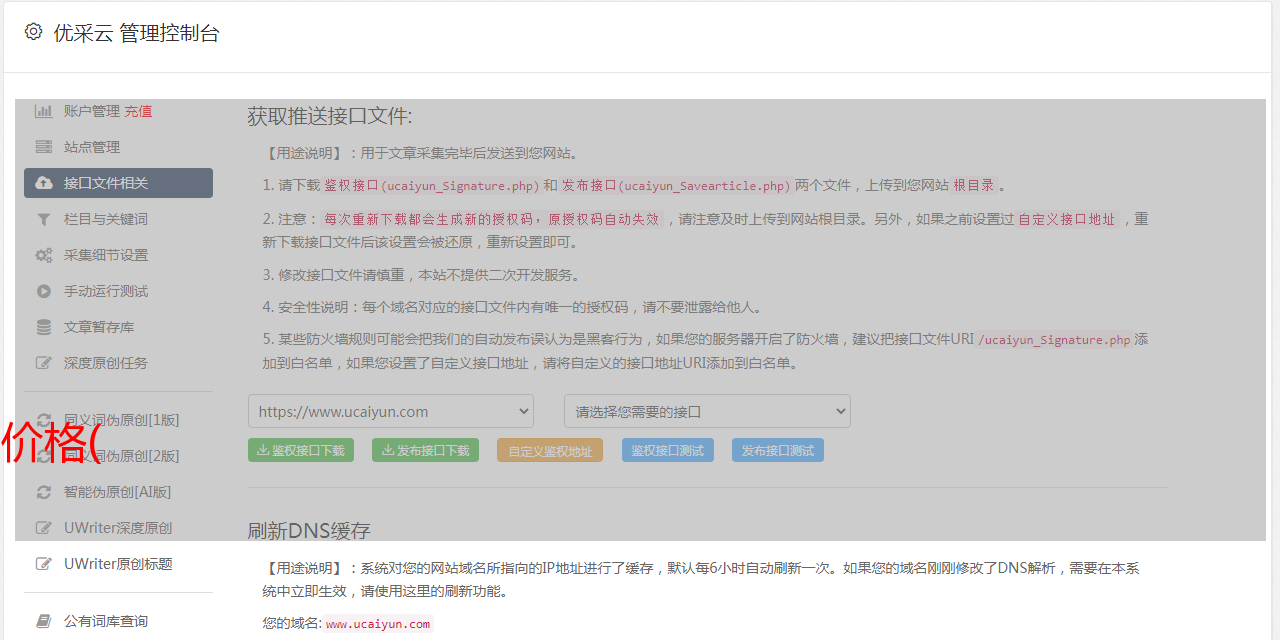1280x640 pixels.
Task: Go to UWriter原创标题 menu item
Action: coord(118,564)
